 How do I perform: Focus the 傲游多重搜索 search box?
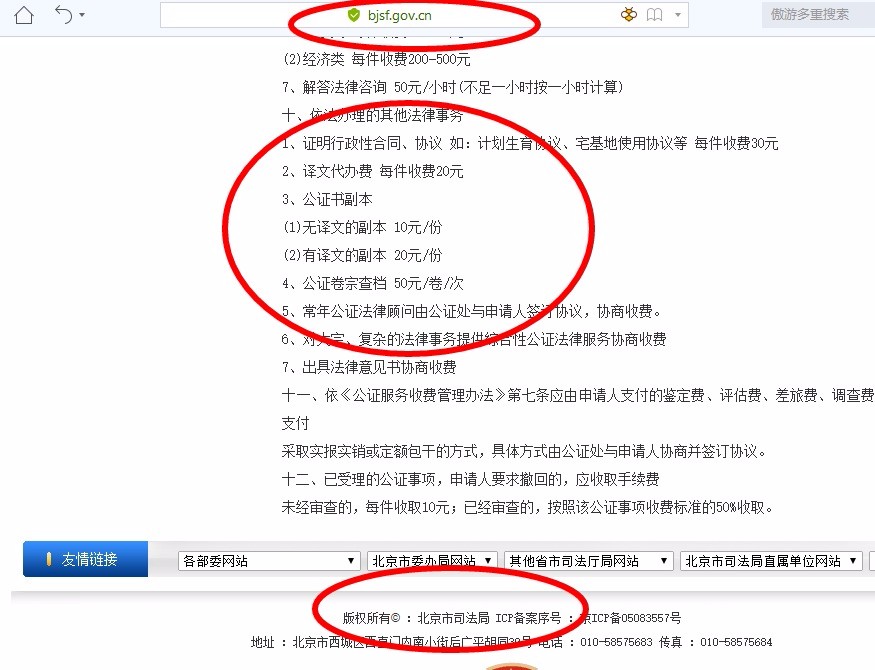click(818, 15)
